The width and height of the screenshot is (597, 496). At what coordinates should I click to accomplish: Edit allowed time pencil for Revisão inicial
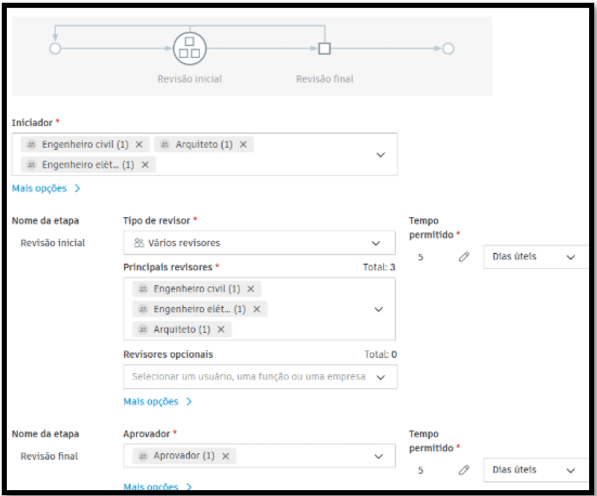(x=464, y=257)
